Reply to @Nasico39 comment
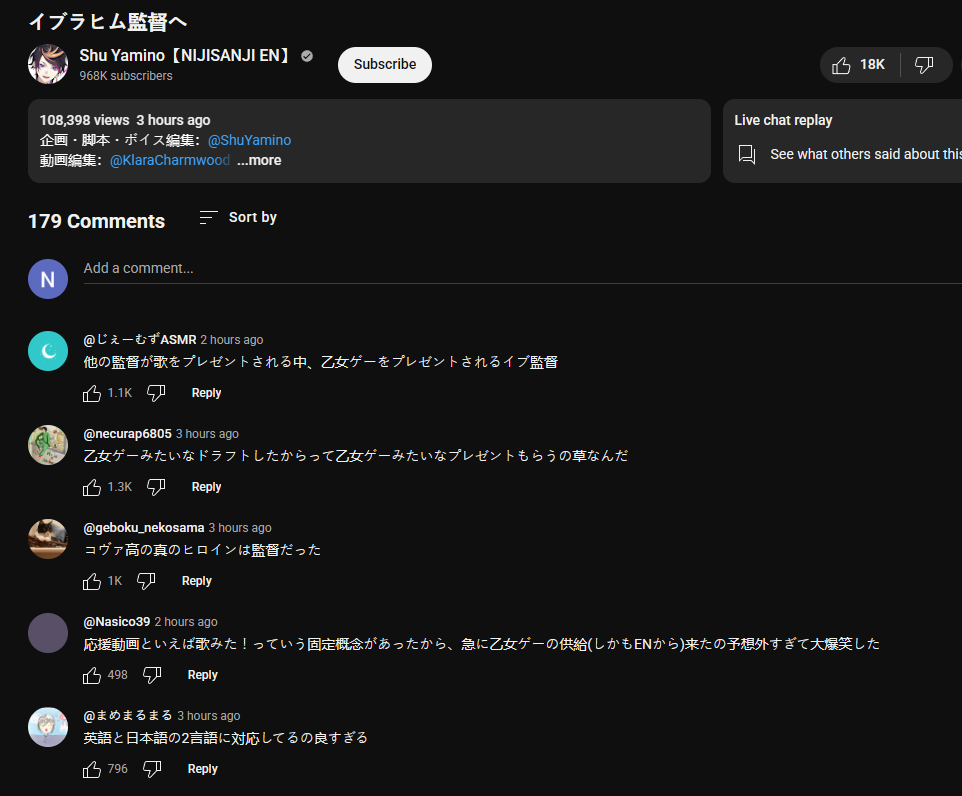The width and height of the screenshot is (962, 796). coord(202,674)
